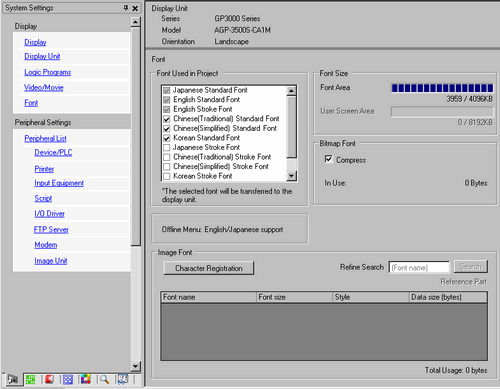Sort by Font name column header

209,297
